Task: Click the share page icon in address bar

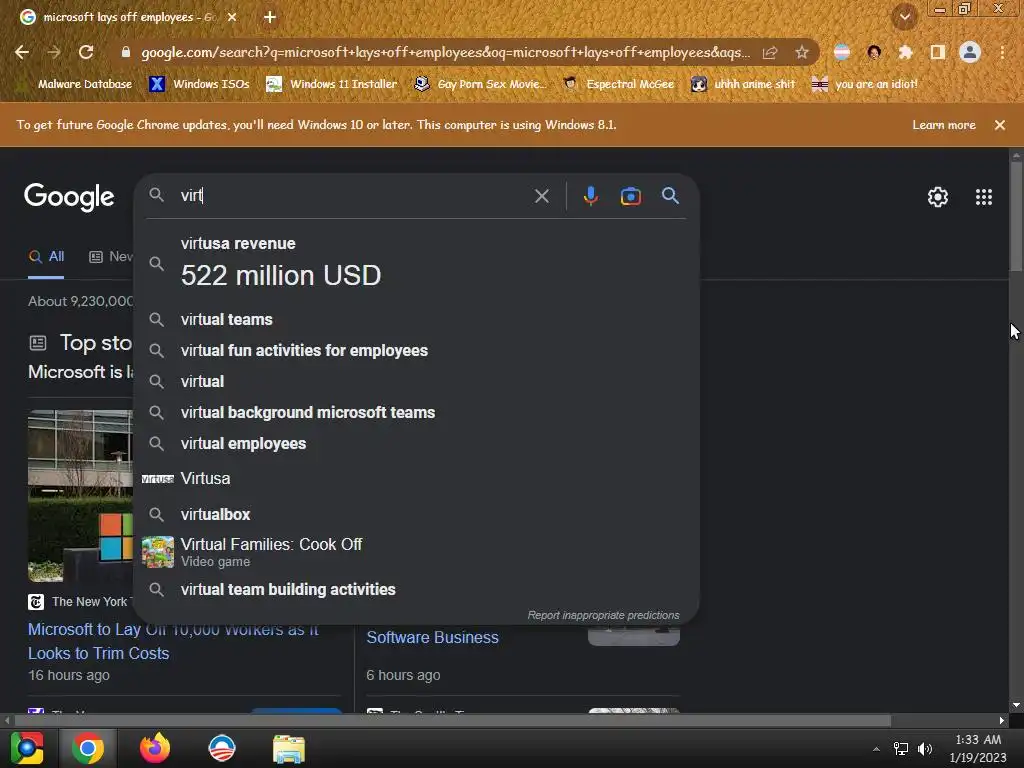Action: (770, 52)
